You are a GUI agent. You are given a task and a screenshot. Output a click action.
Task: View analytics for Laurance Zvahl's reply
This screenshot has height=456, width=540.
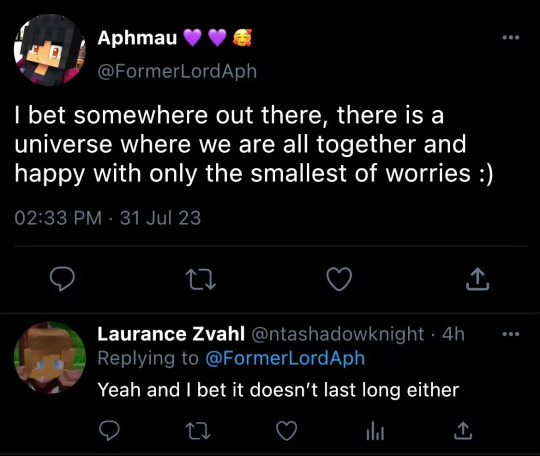375,431
